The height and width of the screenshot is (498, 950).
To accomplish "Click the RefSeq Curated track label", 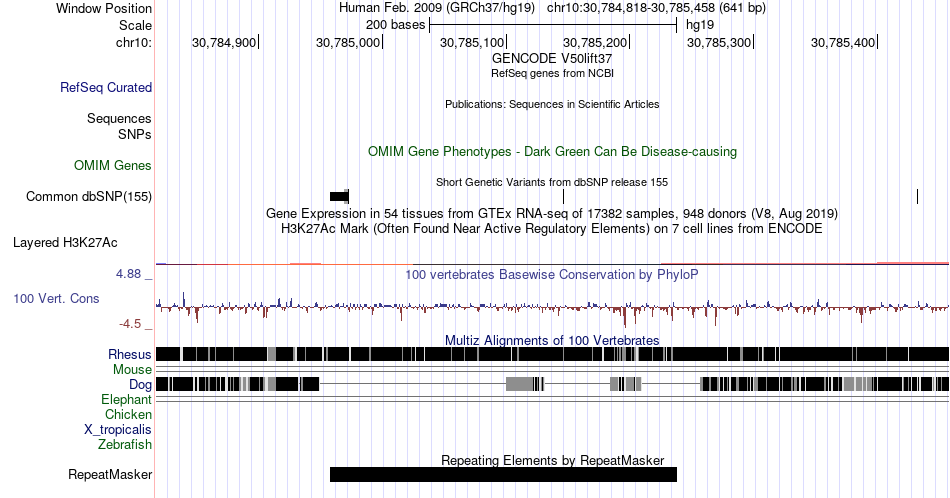I will [x=105, y=87].
